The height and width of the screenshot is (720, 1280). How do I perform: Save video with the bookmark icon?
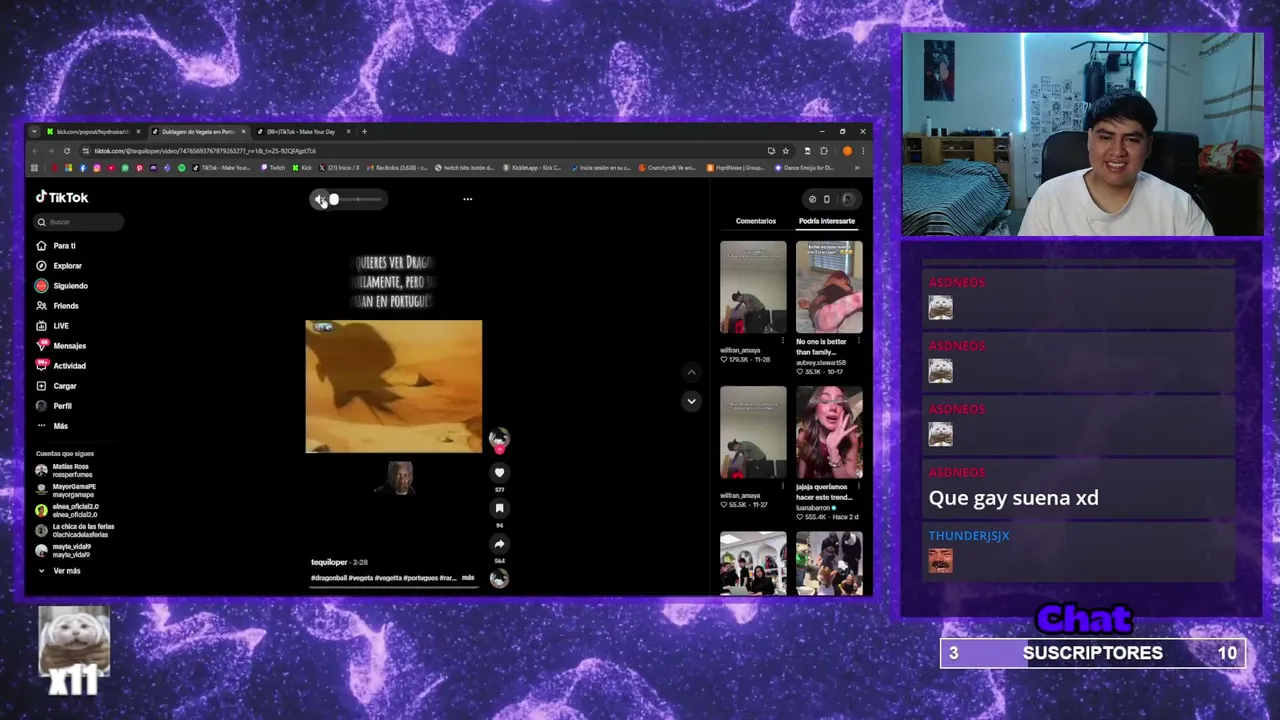[x=499, y=508]
